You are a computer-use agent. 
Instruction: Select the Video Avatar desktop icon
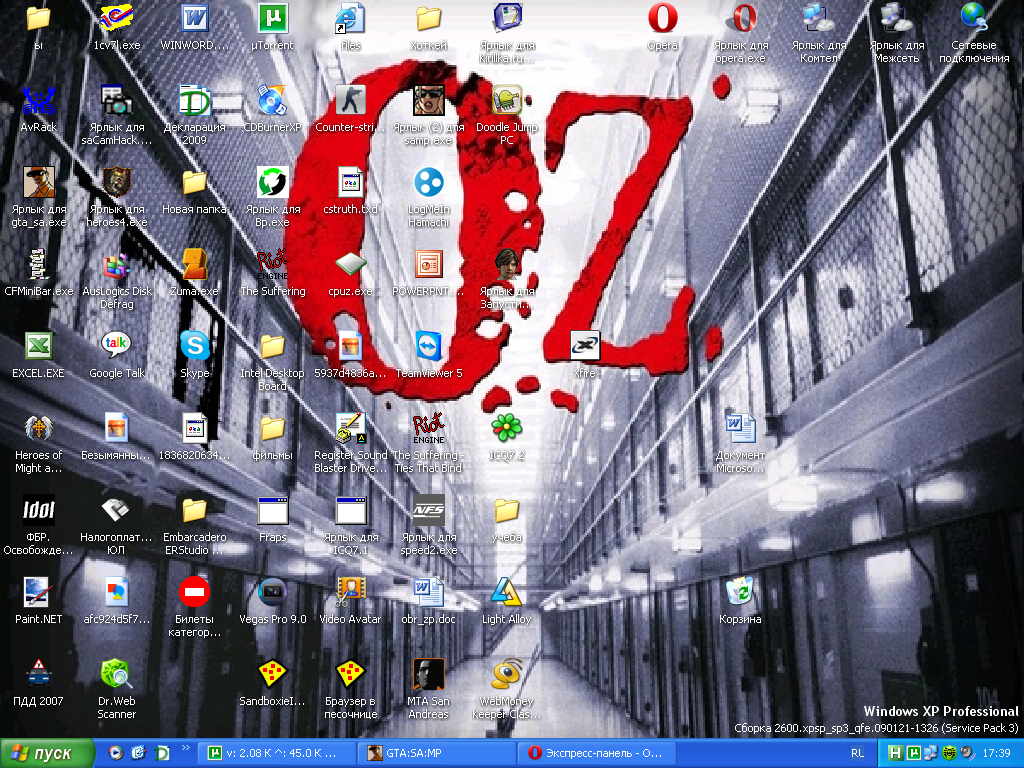coord(350,600)
